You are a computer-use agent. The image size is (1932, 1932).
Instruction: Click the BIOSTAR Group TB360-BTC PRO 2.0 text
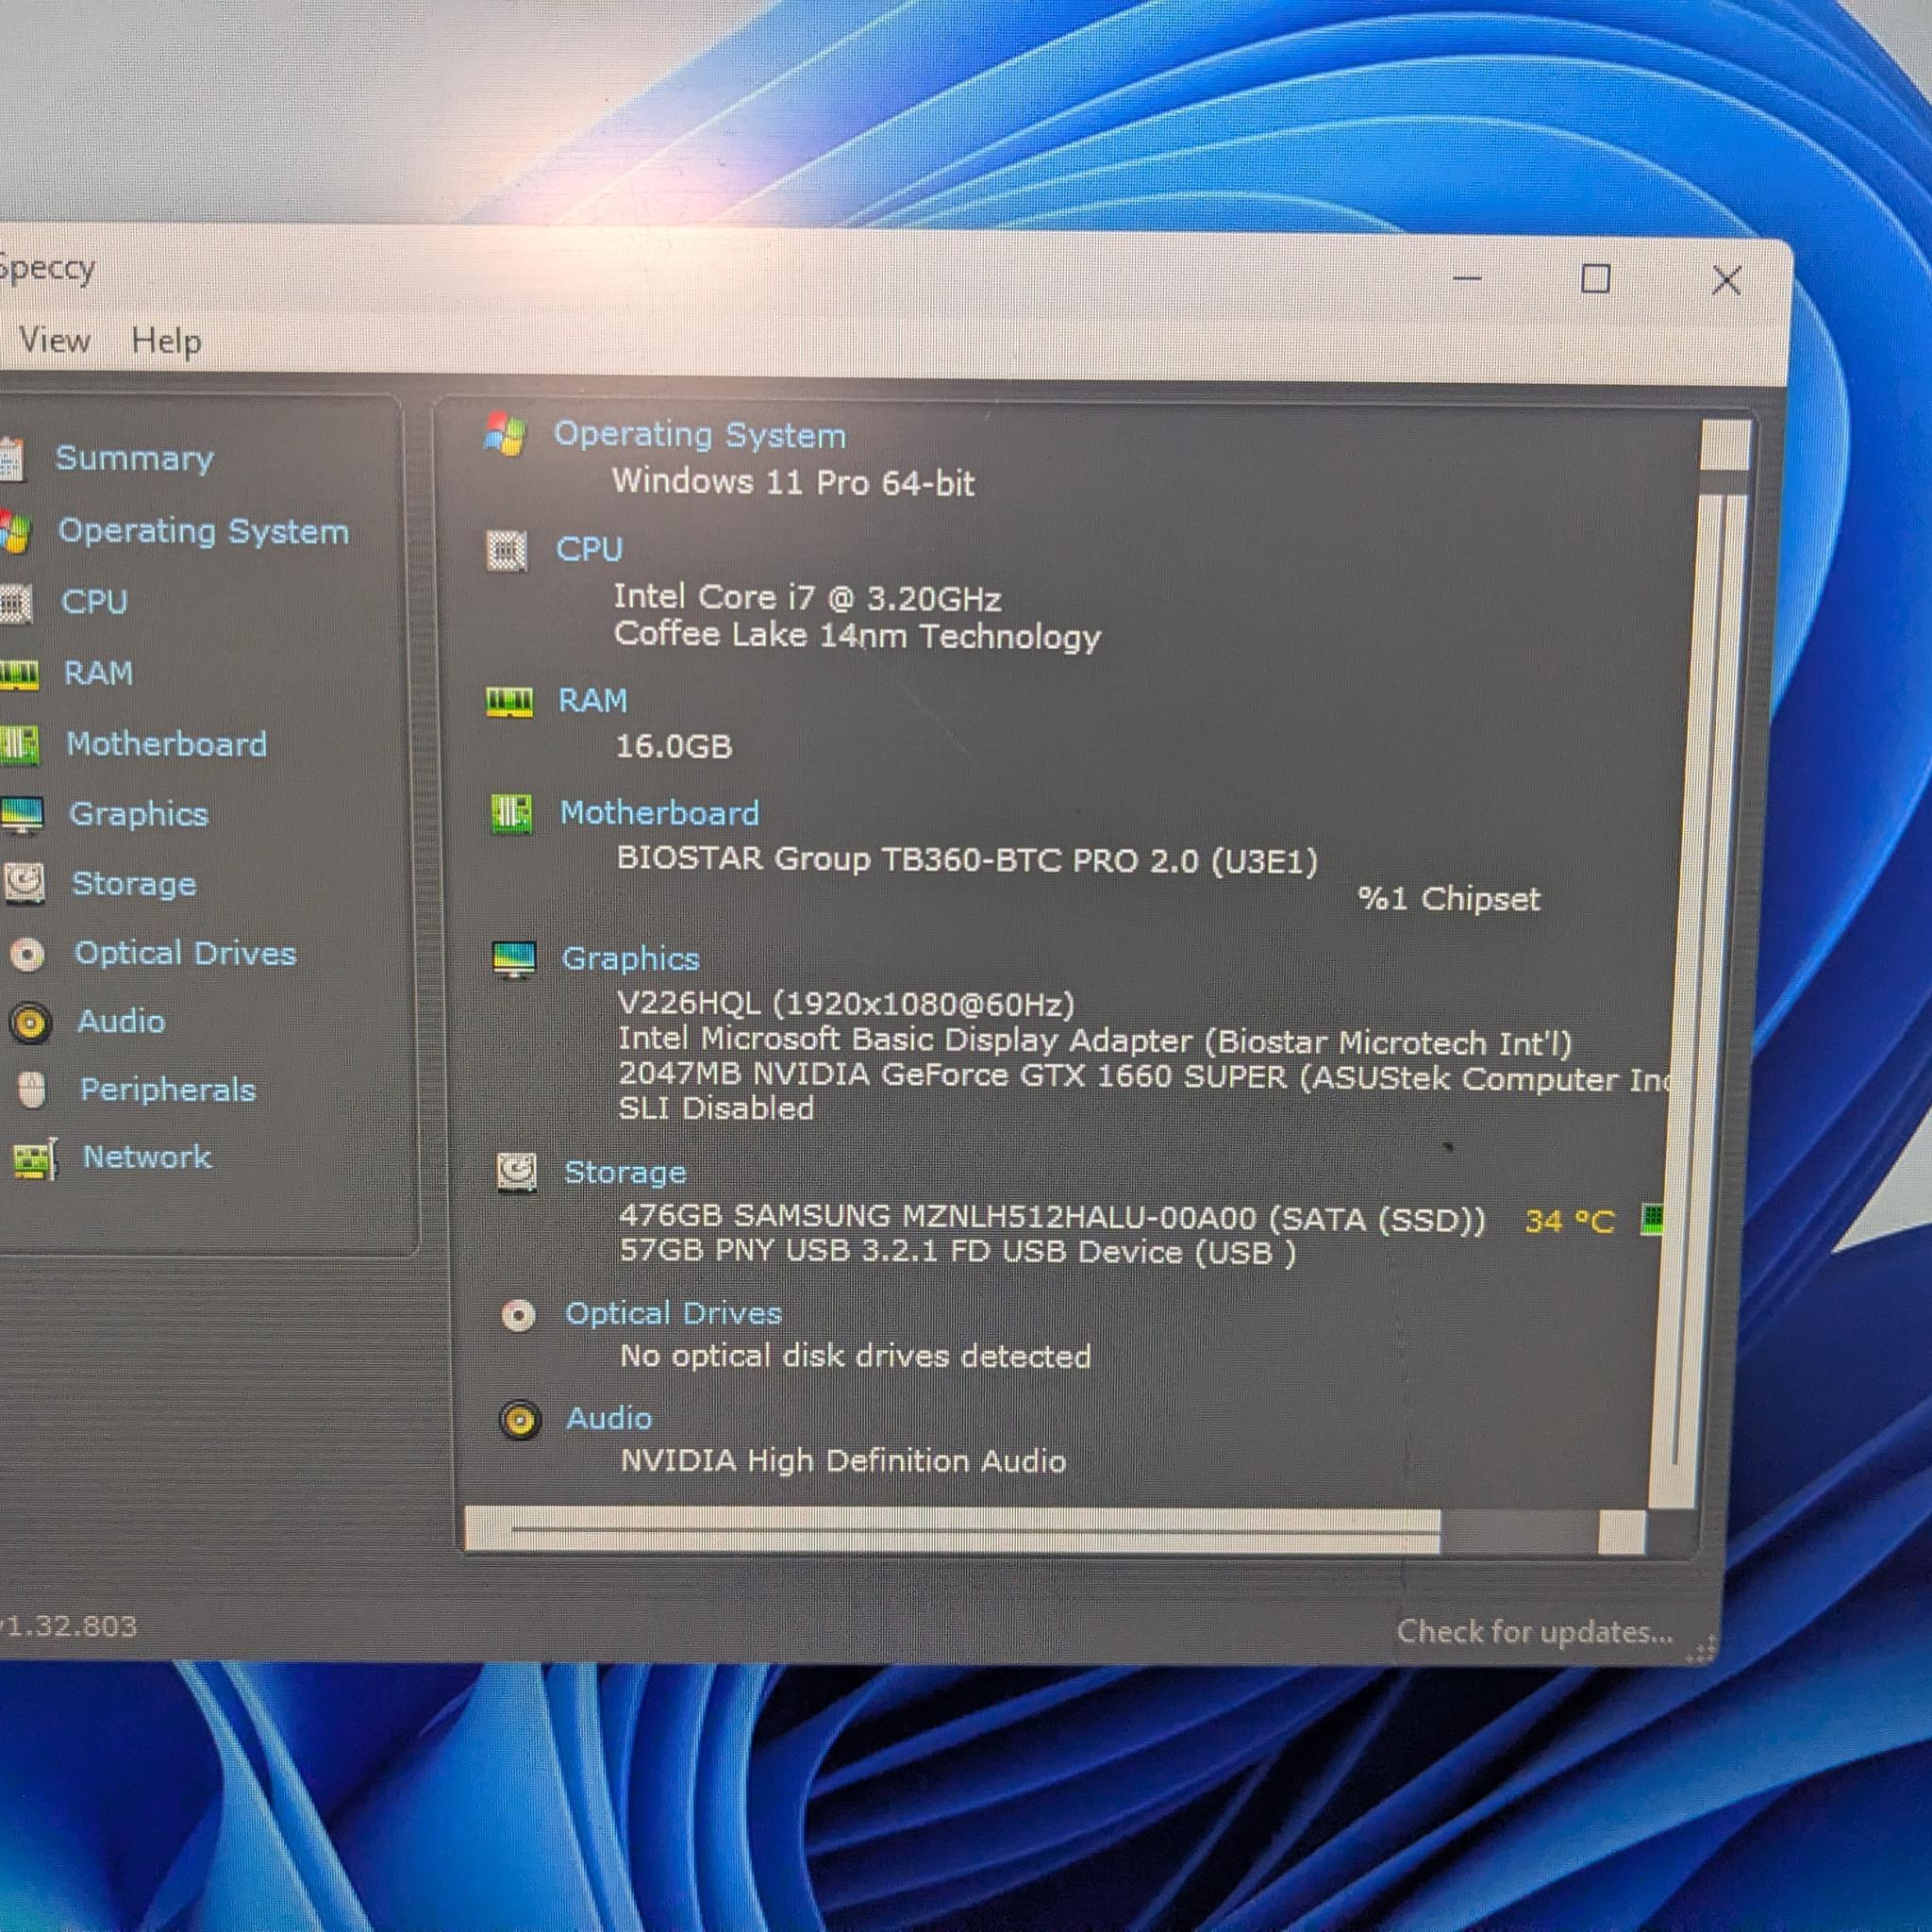pos(967,860)
